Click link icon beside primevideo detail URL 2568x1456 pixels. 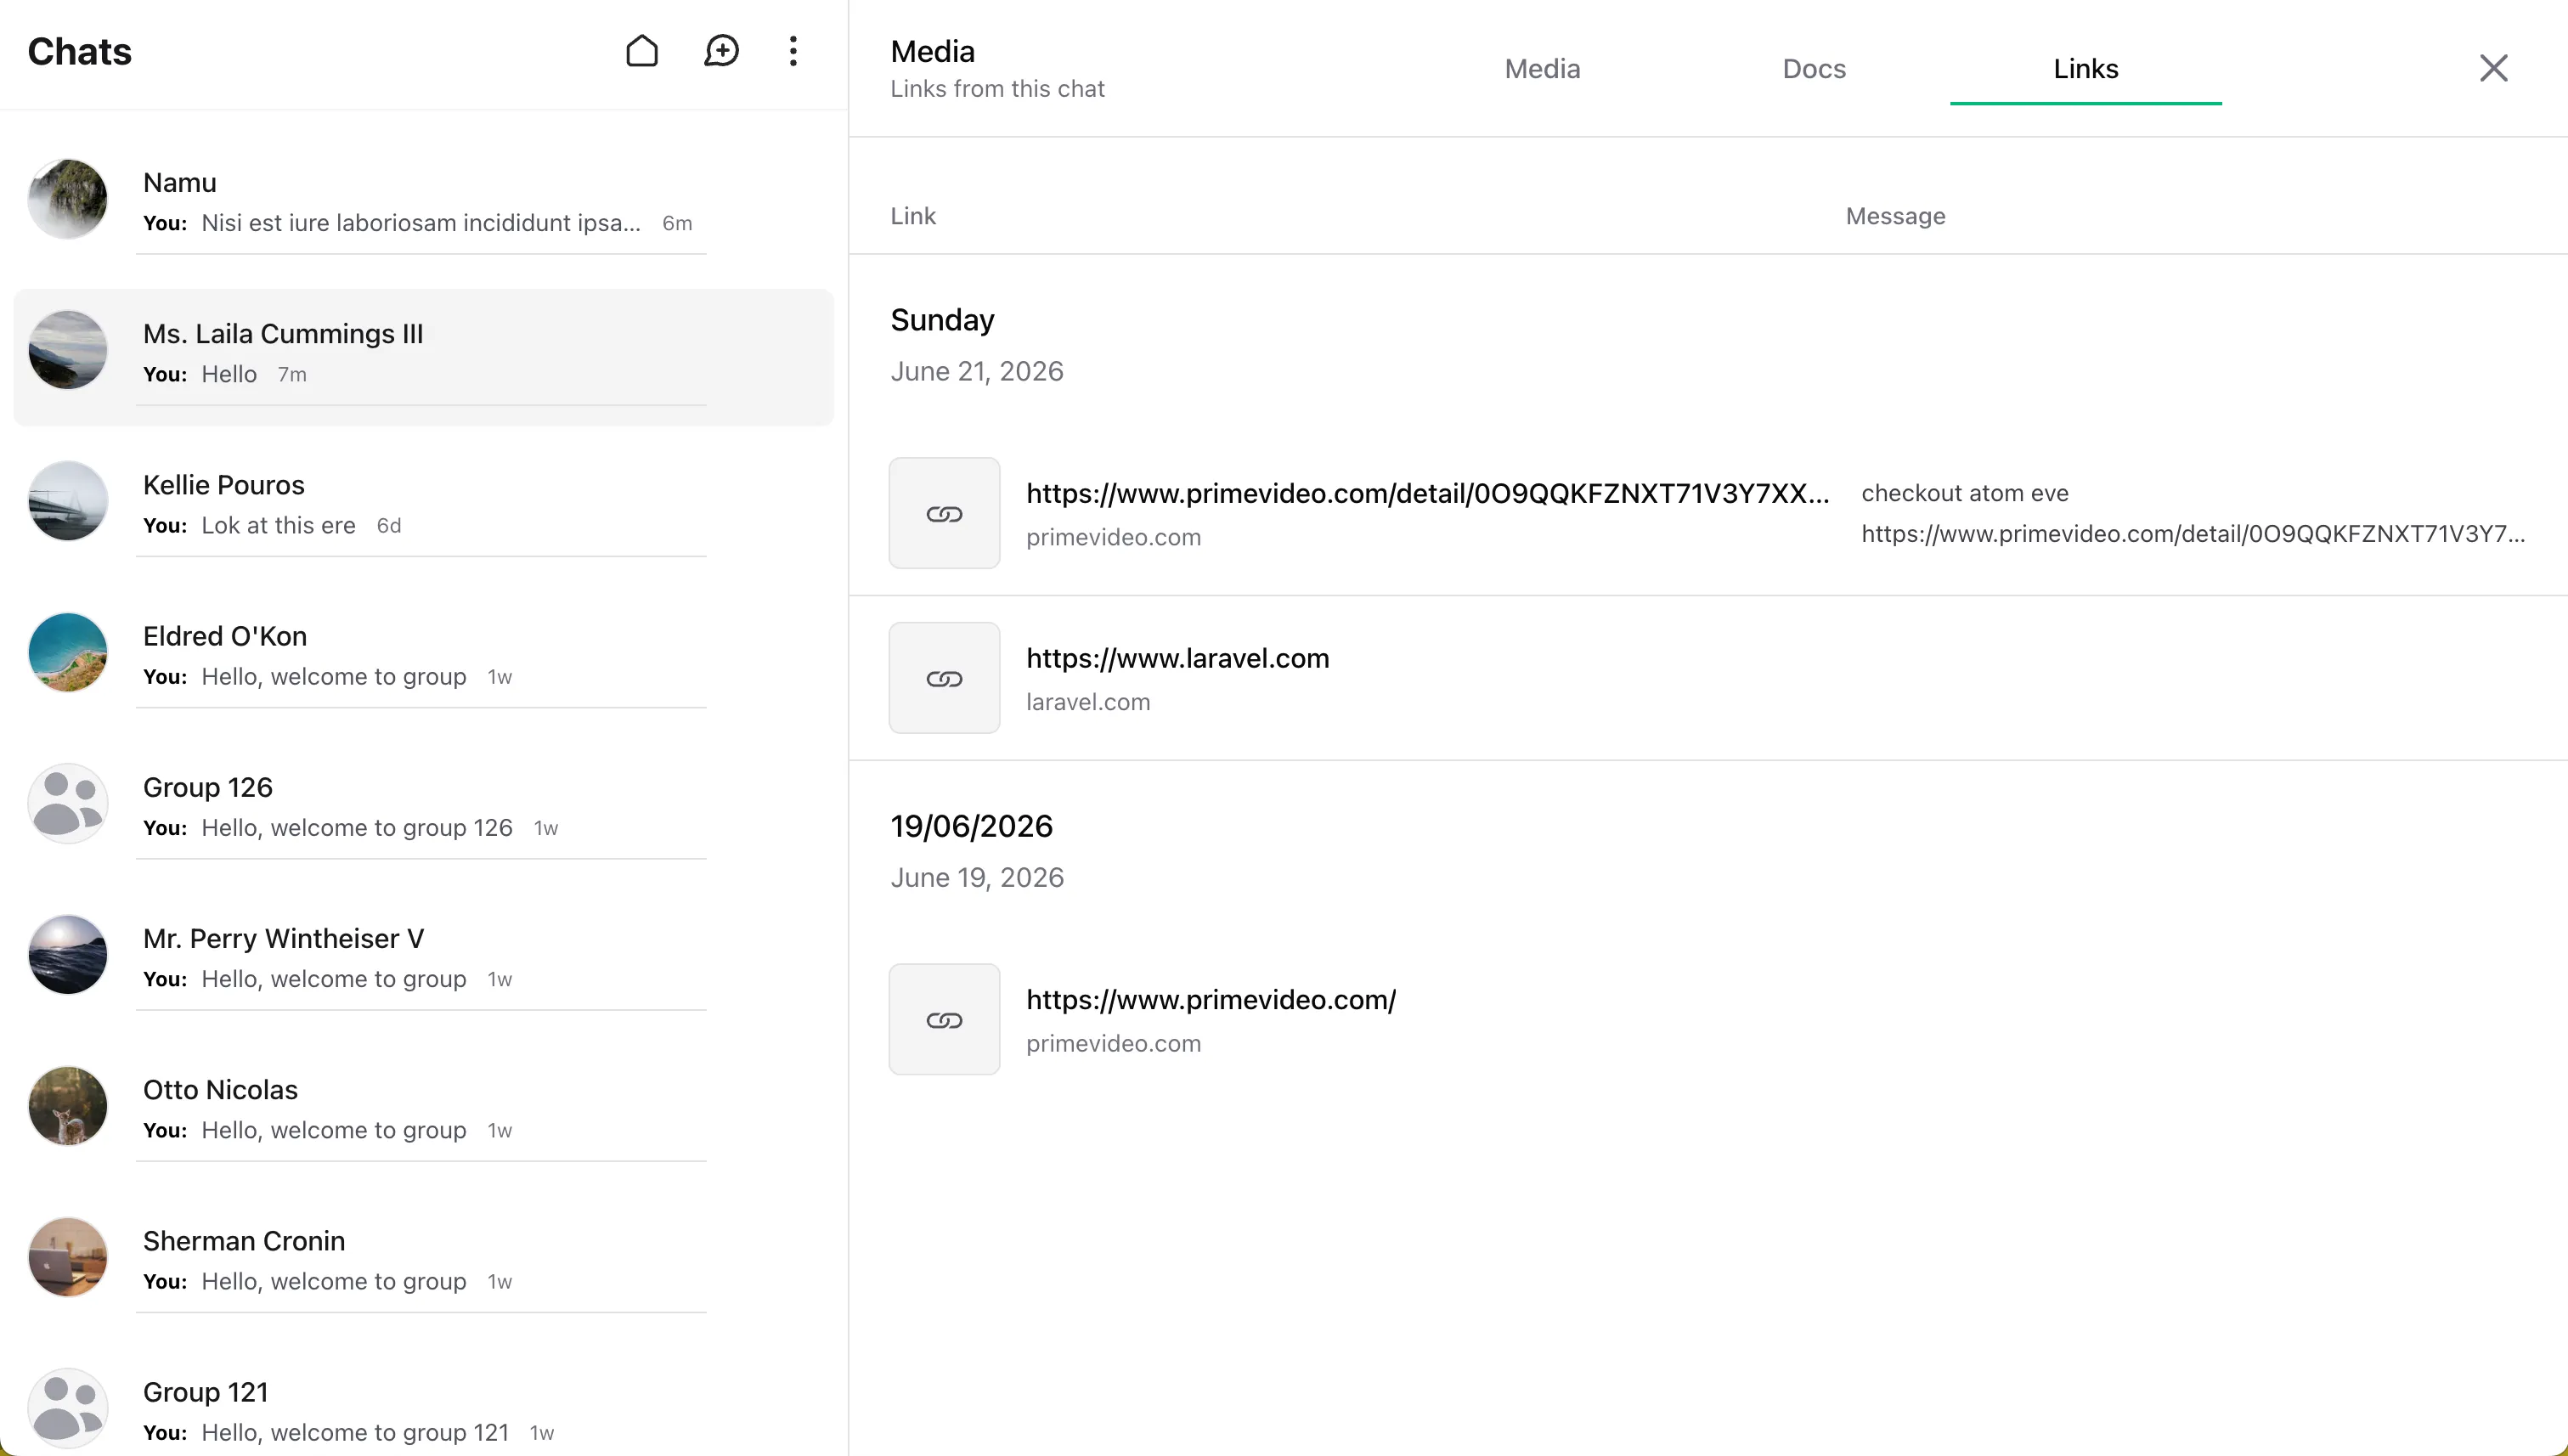pos(944,513)
